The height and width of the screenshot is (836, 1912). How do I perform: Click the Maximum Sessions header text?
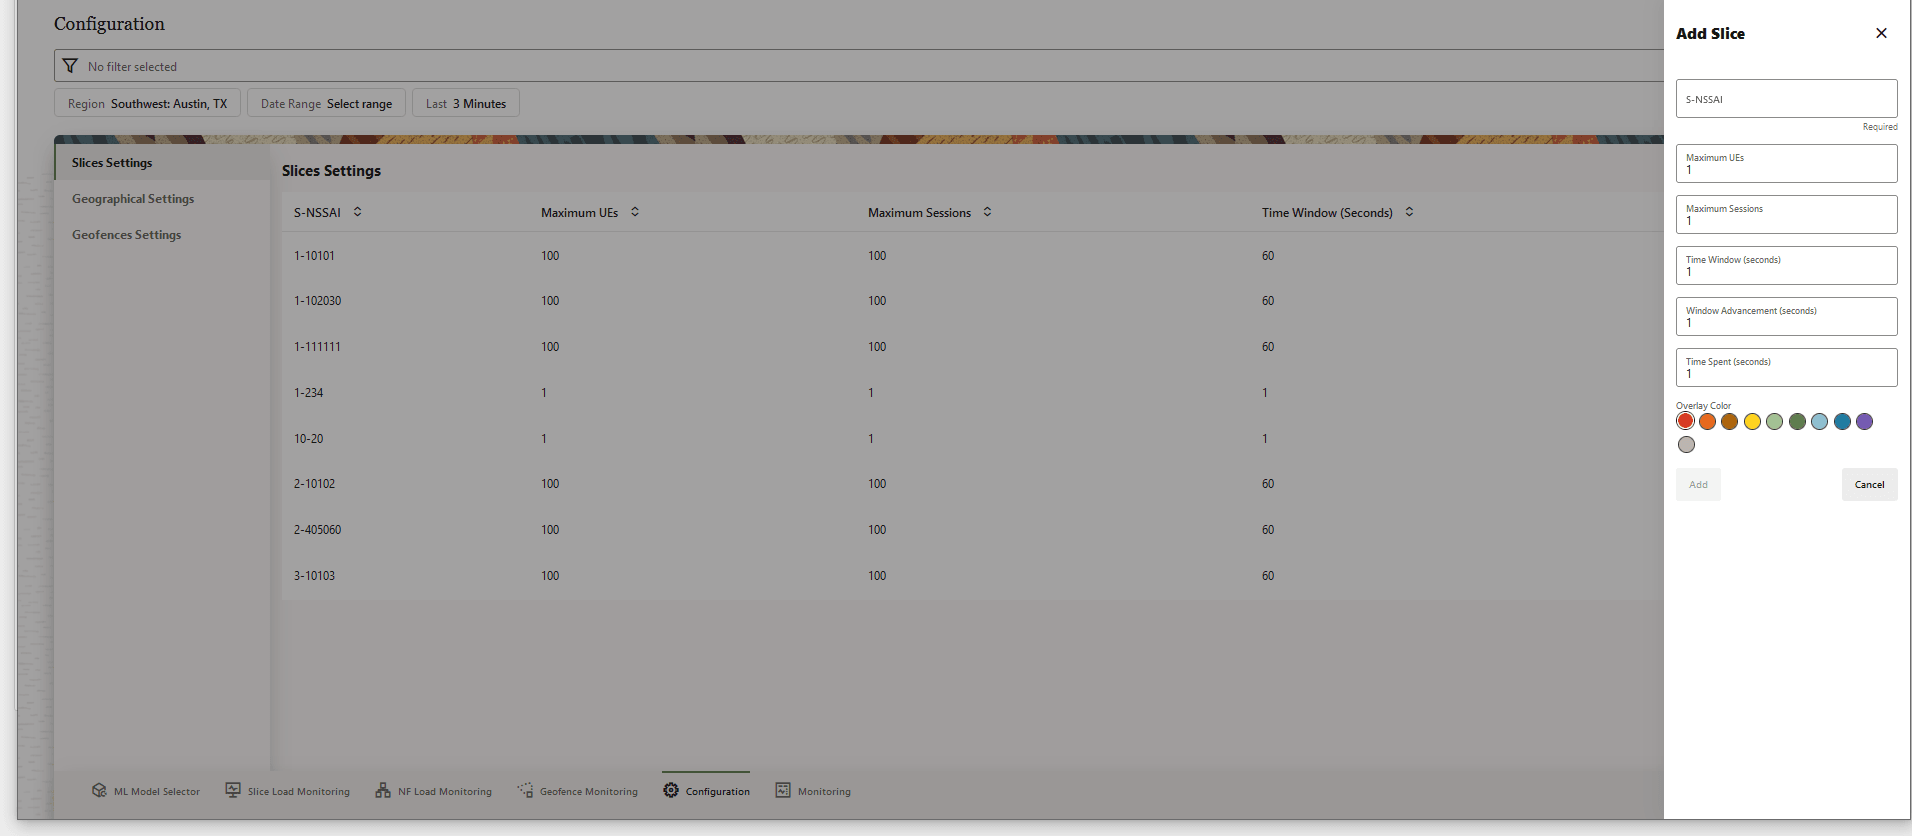(x=919, y=213)
